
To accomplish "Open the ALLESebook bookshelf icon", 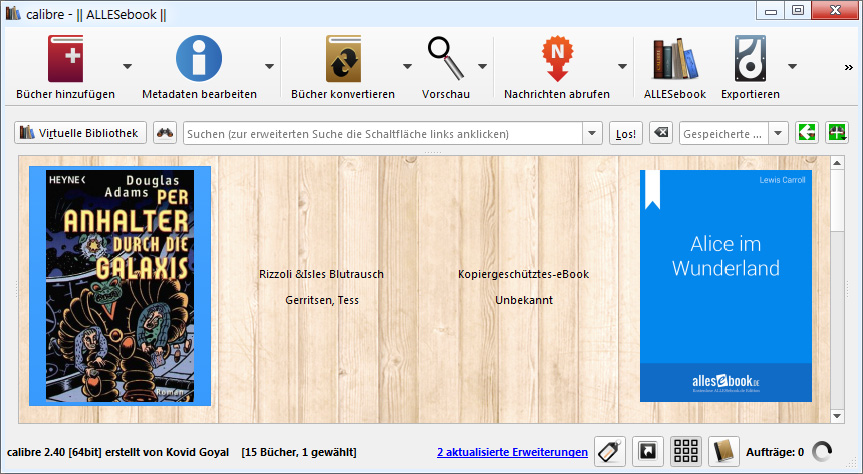I will 675,59.
